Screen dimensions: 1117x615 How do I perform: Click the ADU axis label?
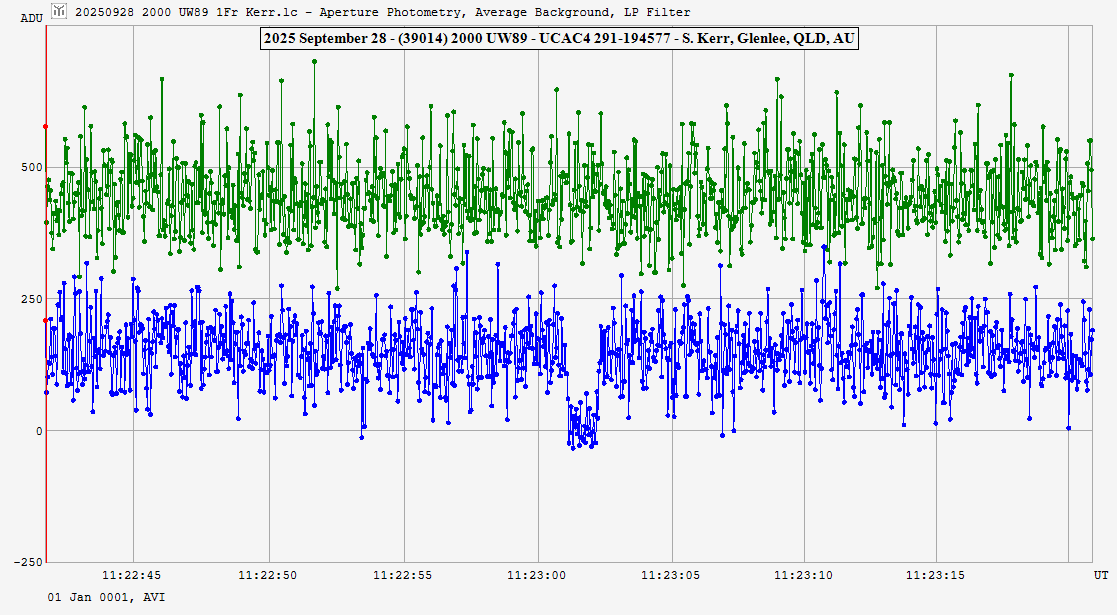[31, 19]
